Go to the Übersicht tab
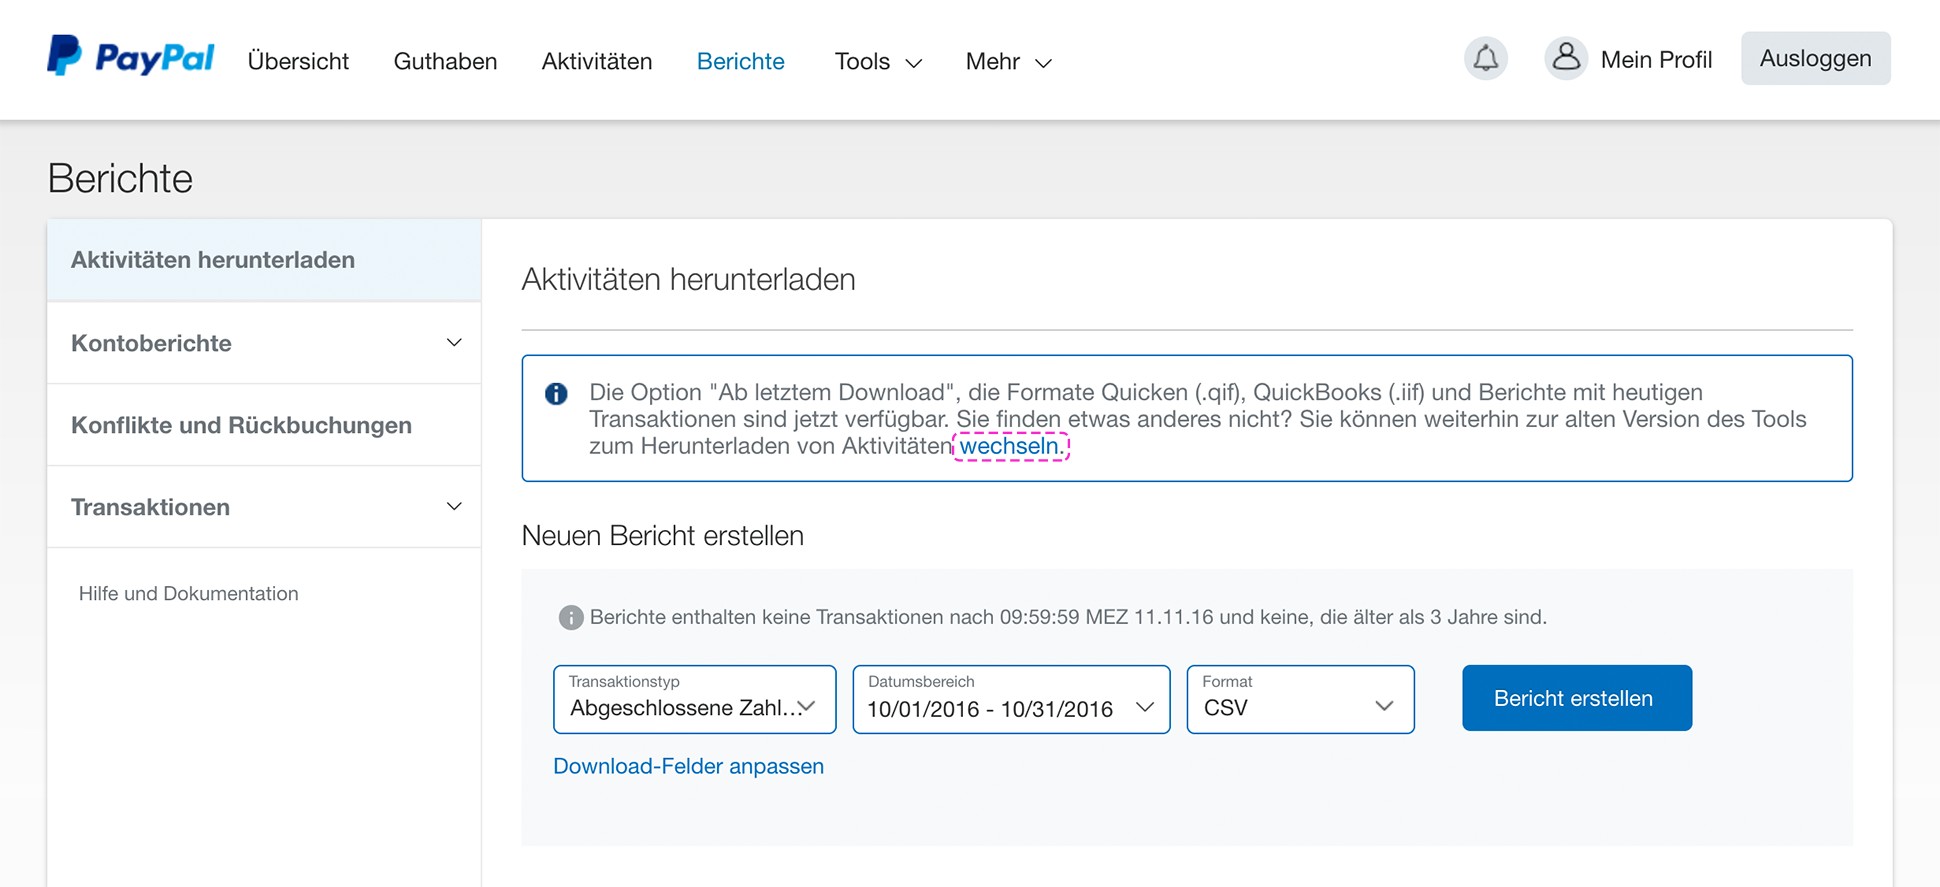 [x=298, y=62]
